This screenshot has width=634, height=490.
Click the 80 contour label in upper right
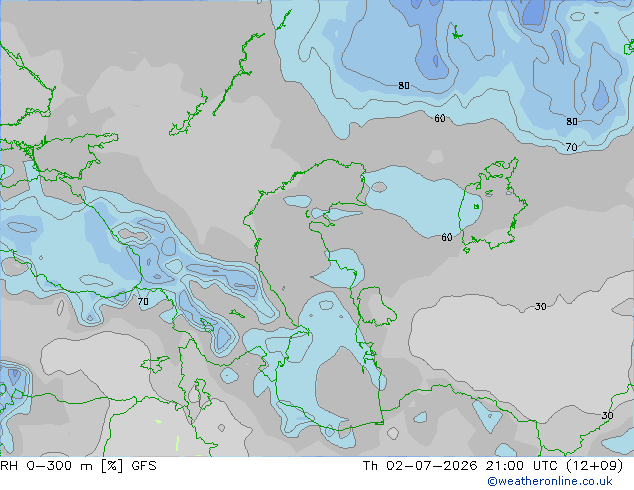pyautogui.click(x=571, y=122)
